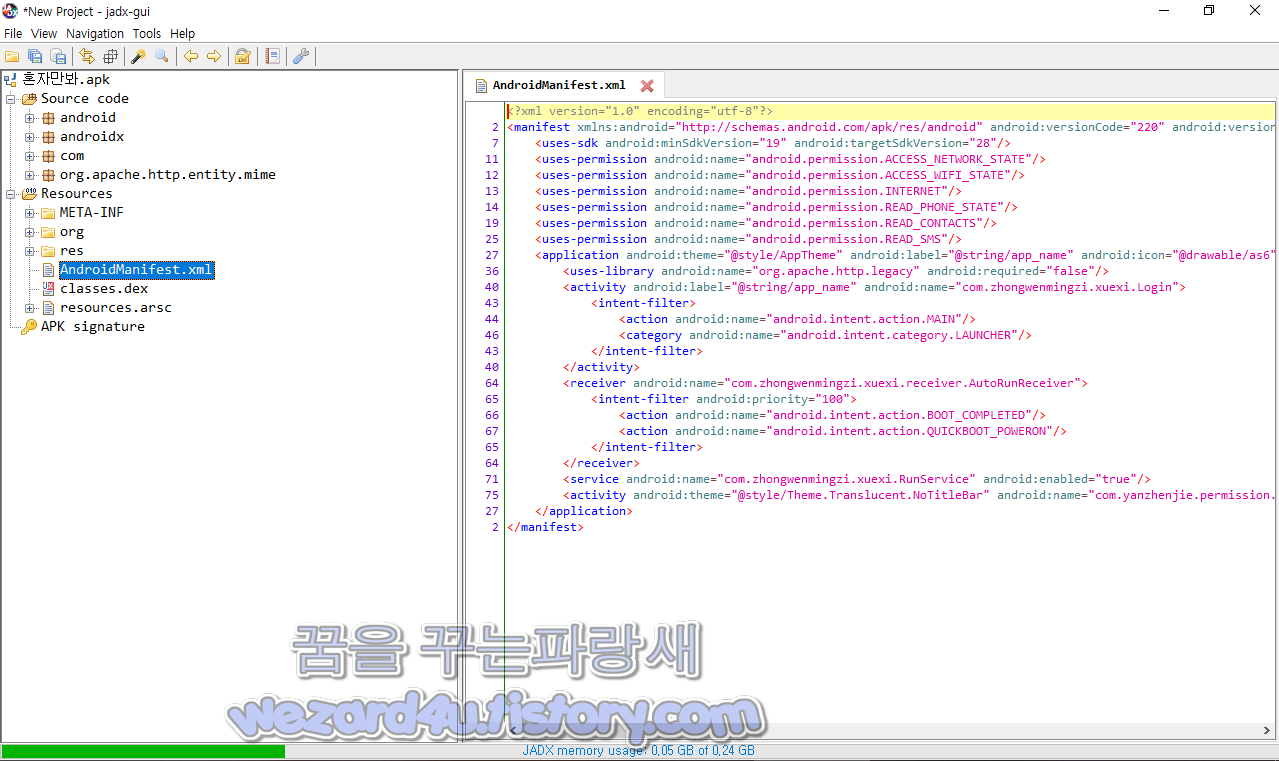Open the Tools menu

pos(147,33)
